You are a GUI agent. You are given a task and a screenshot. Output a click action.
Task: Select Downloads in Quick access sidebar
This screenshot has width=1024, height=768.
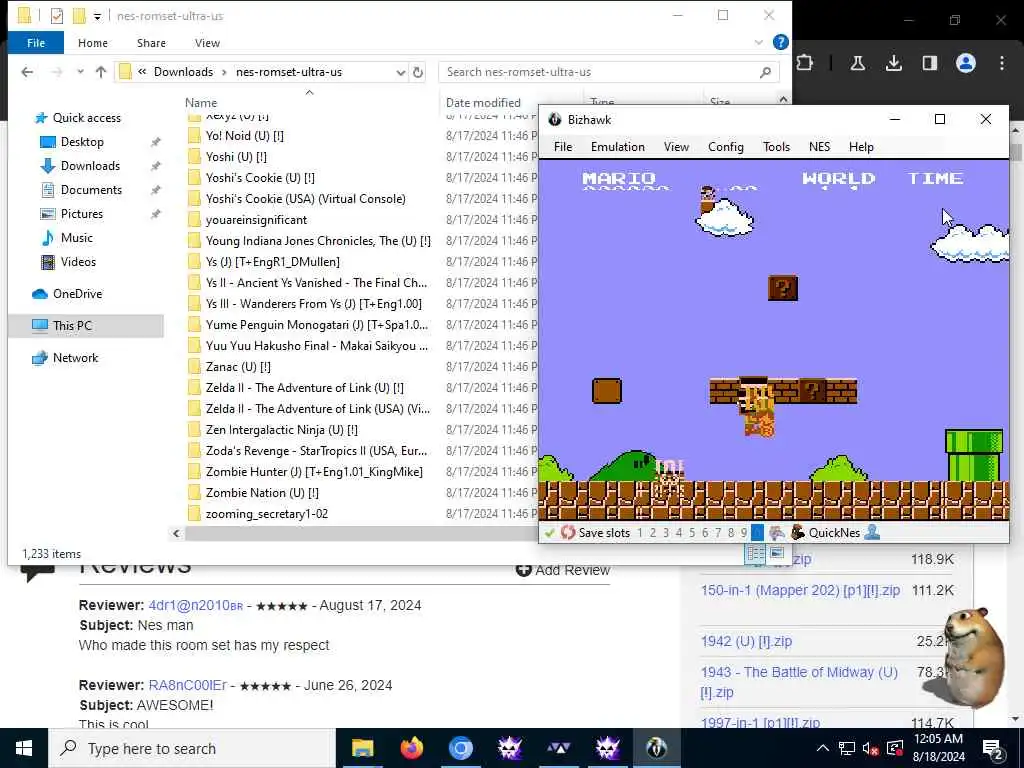coord(90,166)
